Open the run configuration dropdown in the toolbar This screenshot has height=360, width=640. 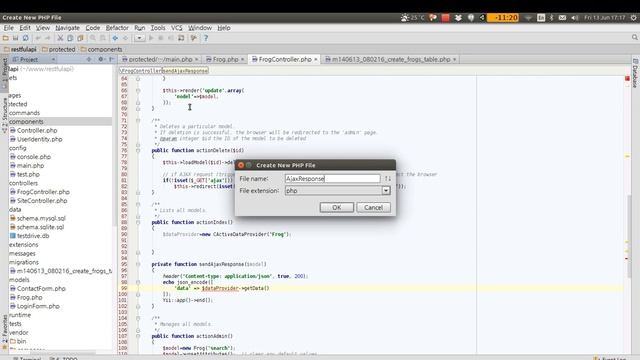[140, 38]
